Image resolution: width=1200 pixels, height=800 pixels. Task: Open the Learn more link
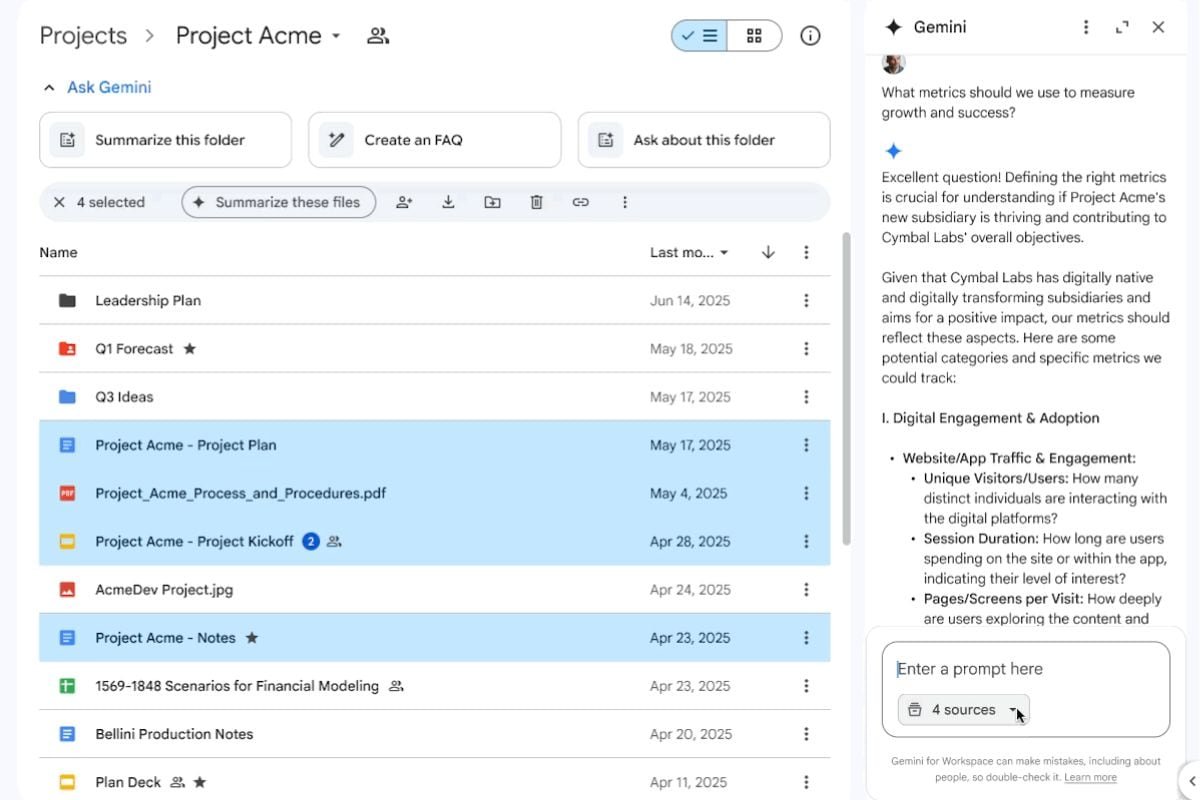tap(1090, 777)
